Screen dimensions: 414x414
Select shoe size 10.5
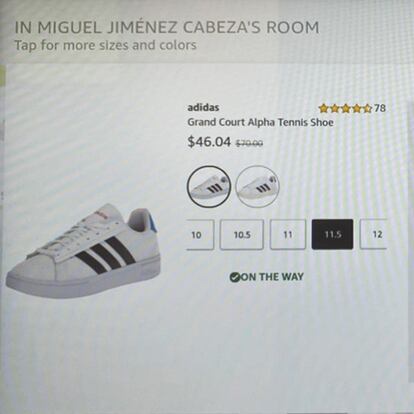pos(242,234)
